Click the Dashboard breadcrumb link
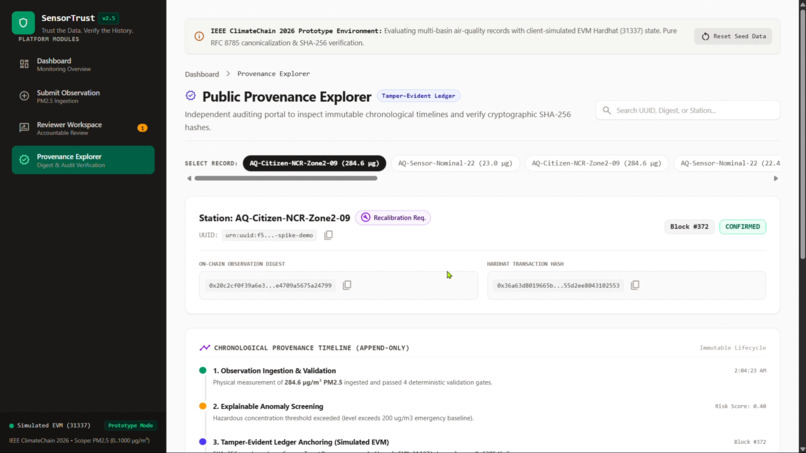The width and height of the screenshot is (806, 453). point(202,74)
